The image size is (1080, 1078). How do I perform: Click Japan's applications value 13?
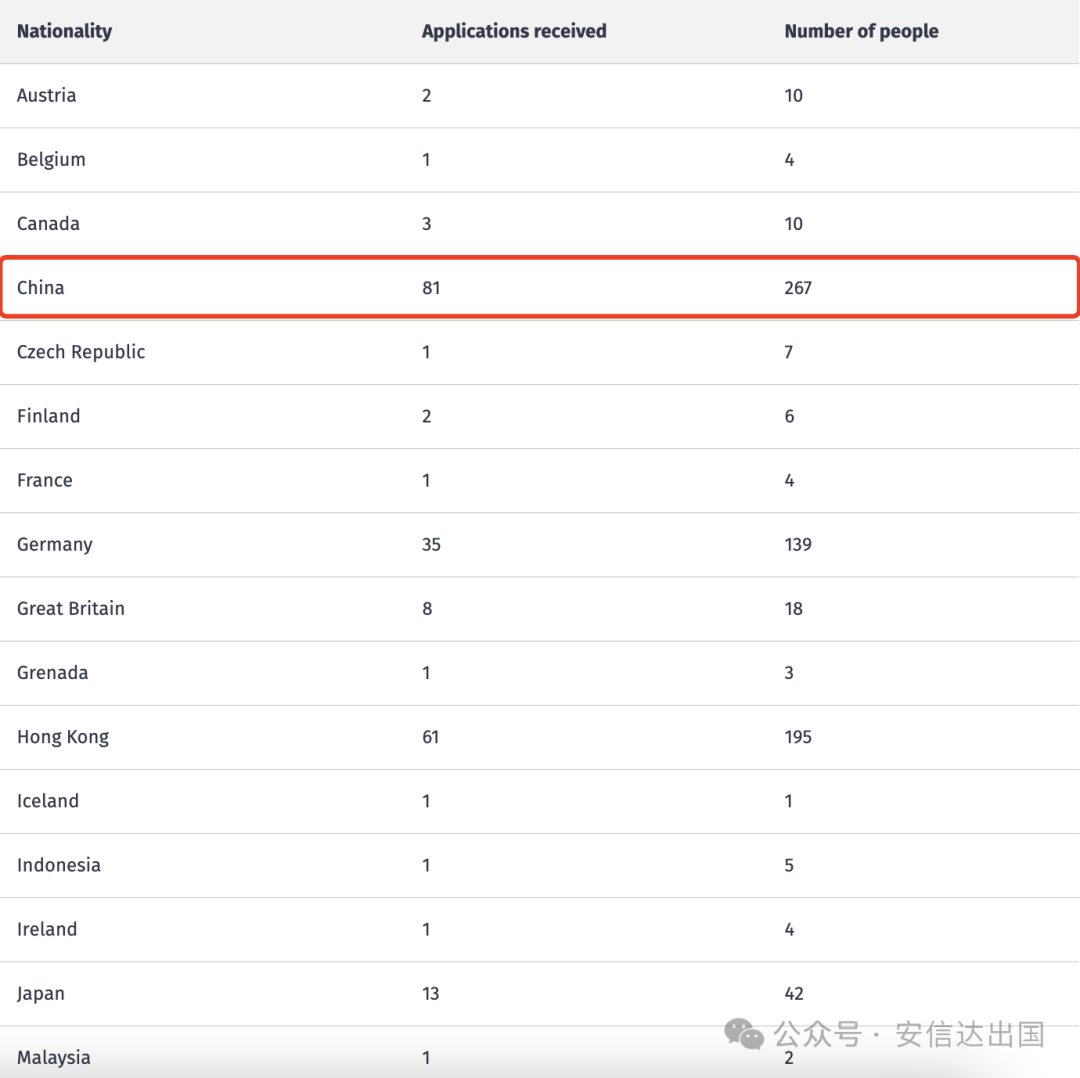pos(430,993)
